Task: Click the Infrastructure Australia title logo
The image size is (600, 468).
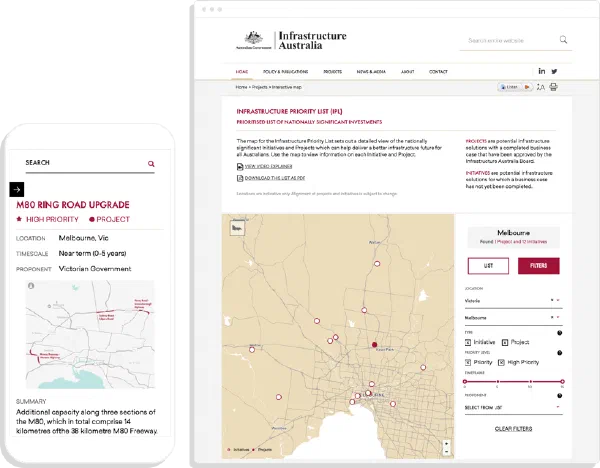Action: tap(312, 41)
